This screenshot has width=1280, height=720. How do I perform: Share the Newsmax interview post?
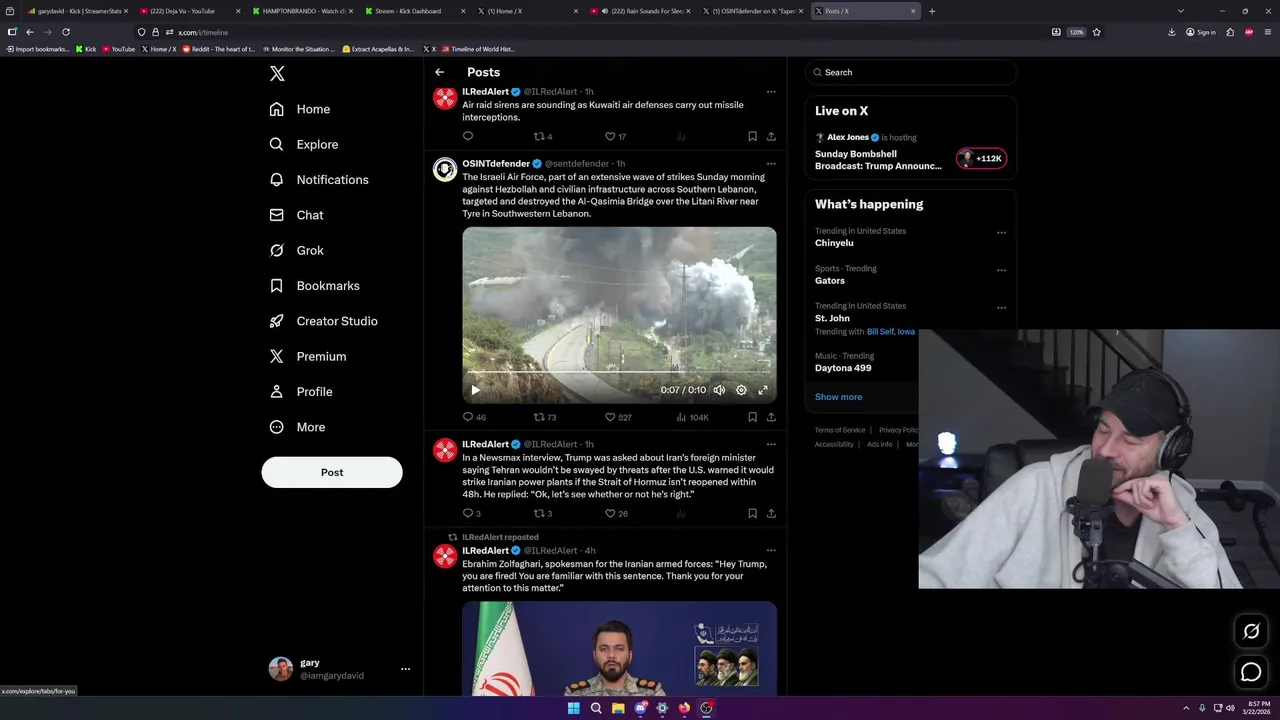click(771, 513)
